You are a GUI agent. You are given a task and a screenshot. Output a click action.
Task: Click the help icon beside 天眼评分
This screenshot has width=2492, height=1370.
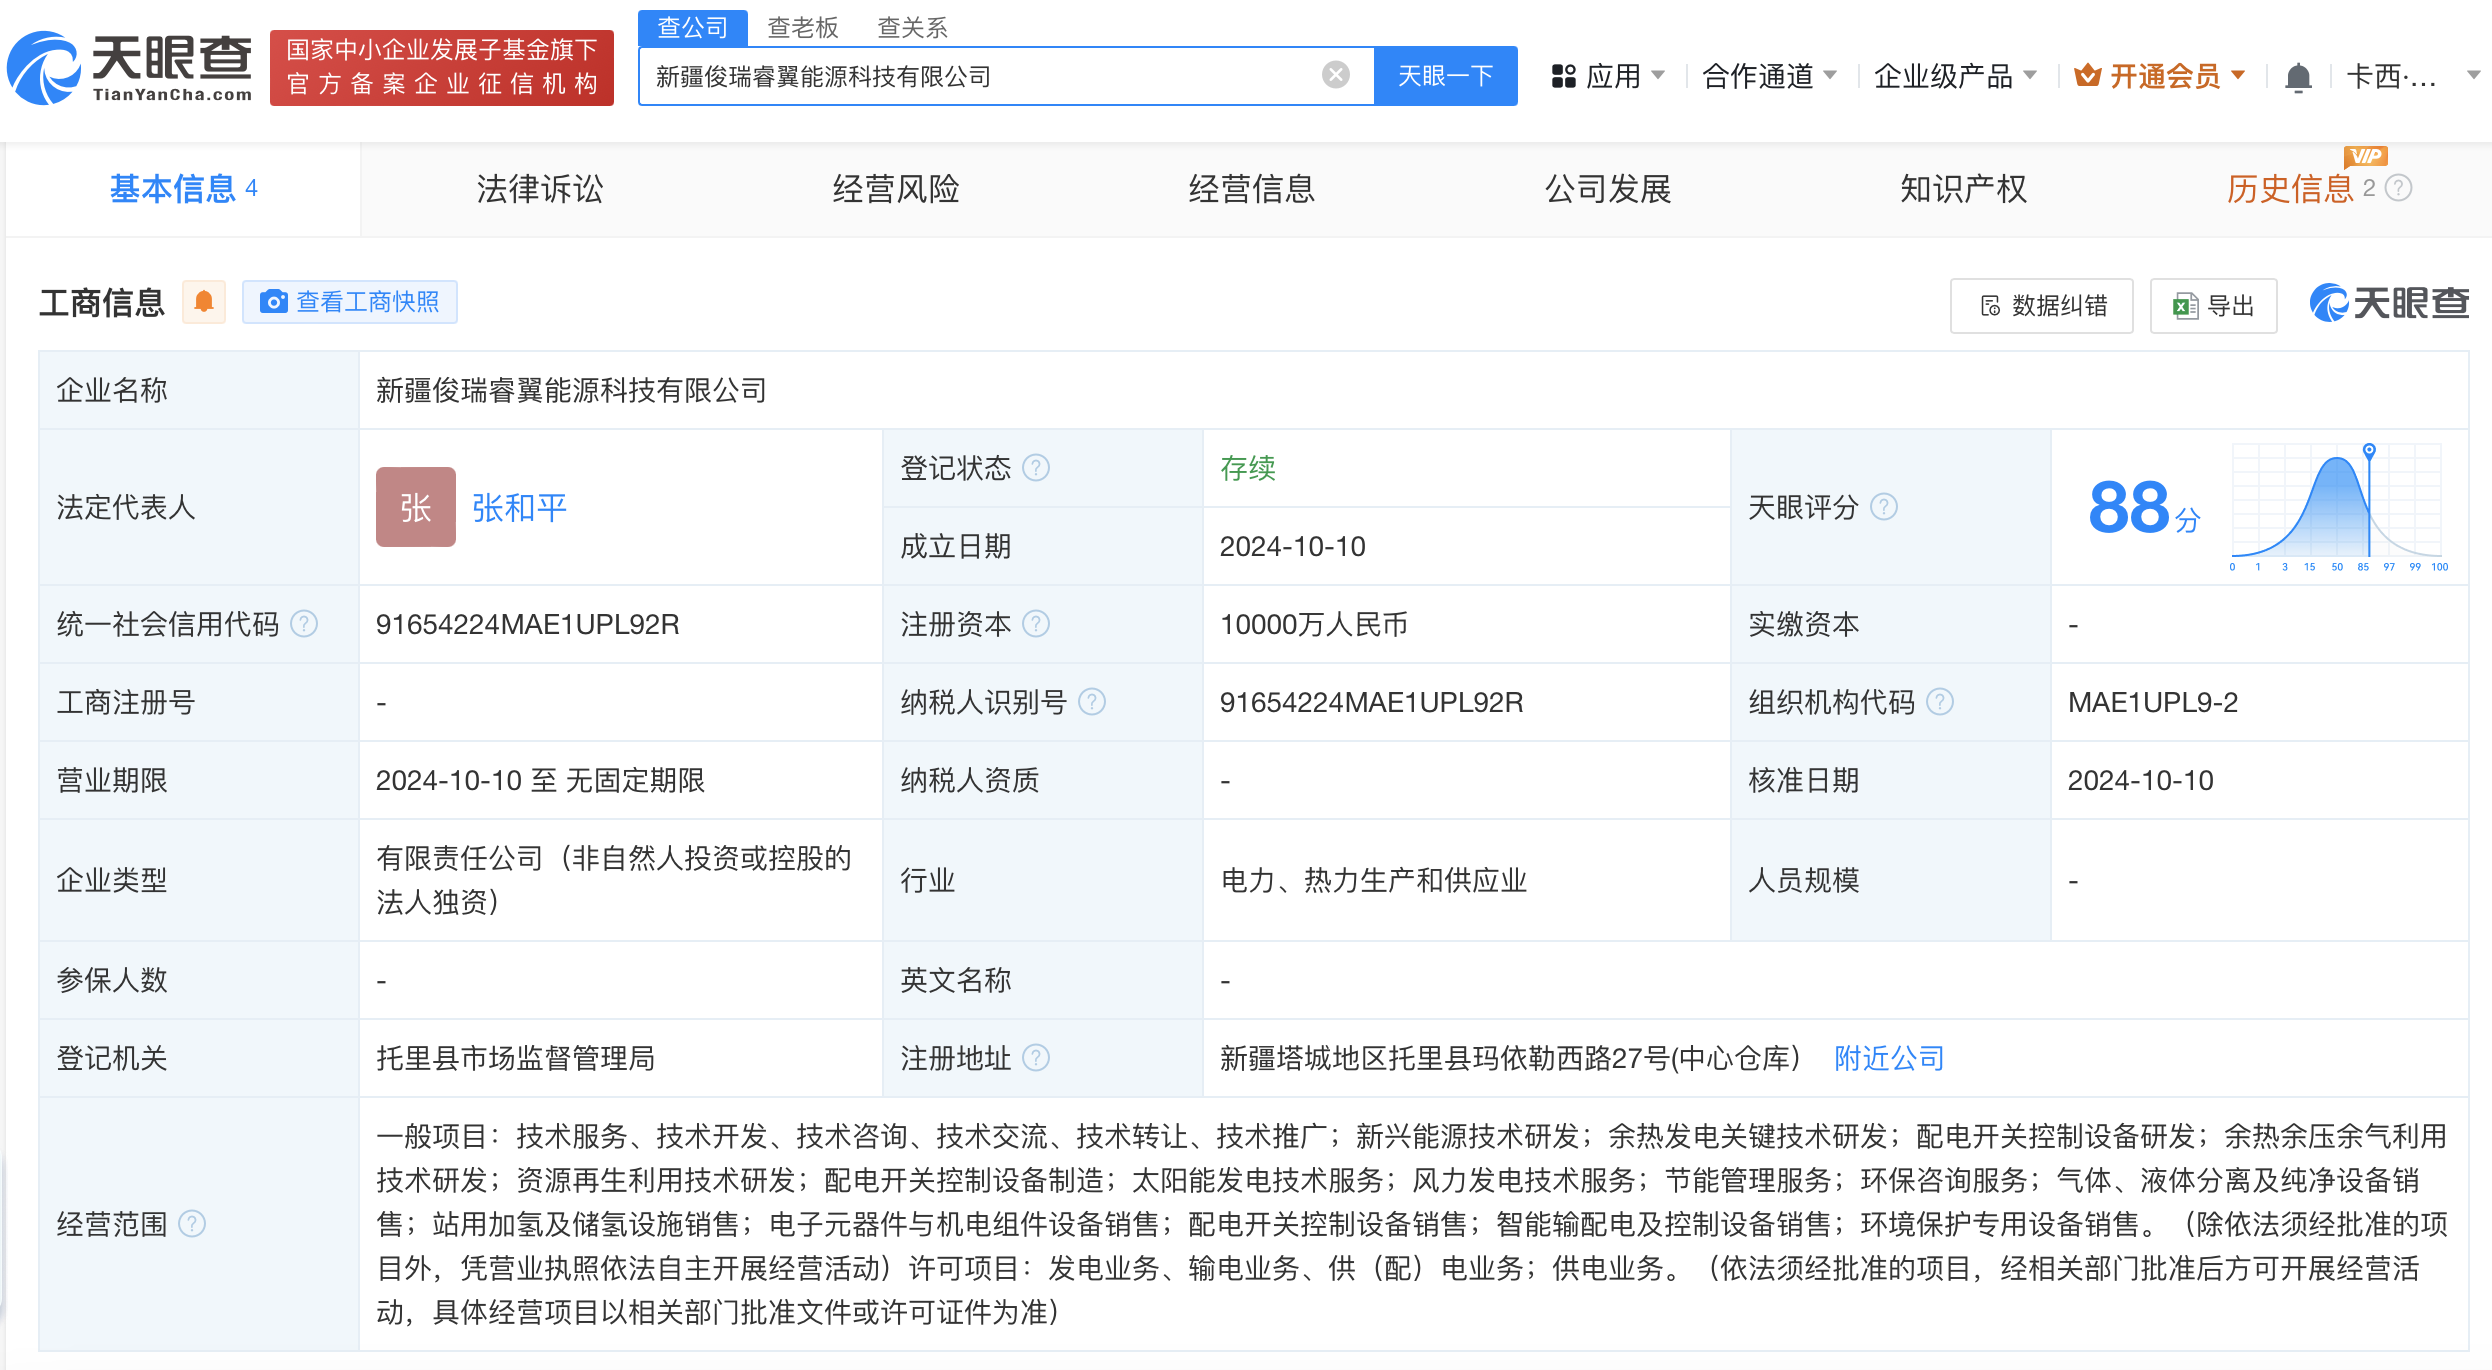tap(1885, 507)
